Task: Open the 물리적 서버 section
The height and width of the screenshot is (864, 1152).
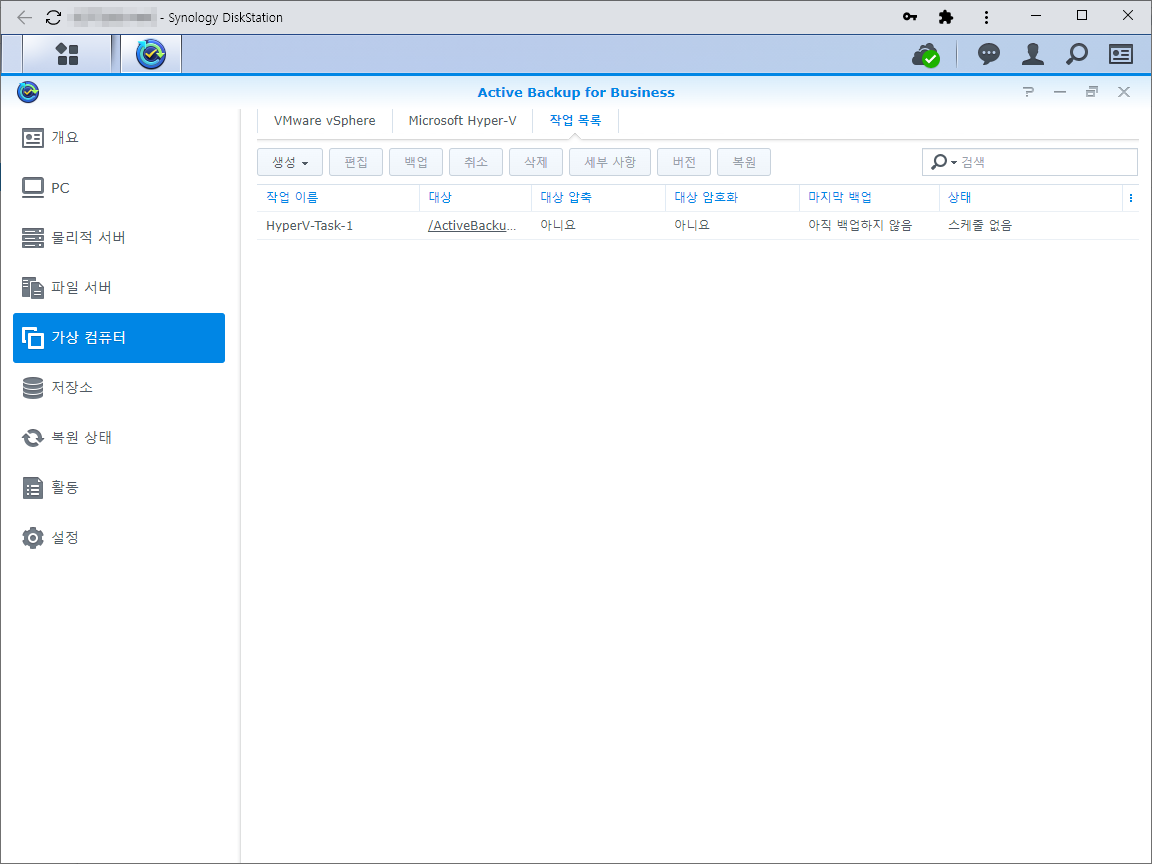Action: tap(119, 237)
